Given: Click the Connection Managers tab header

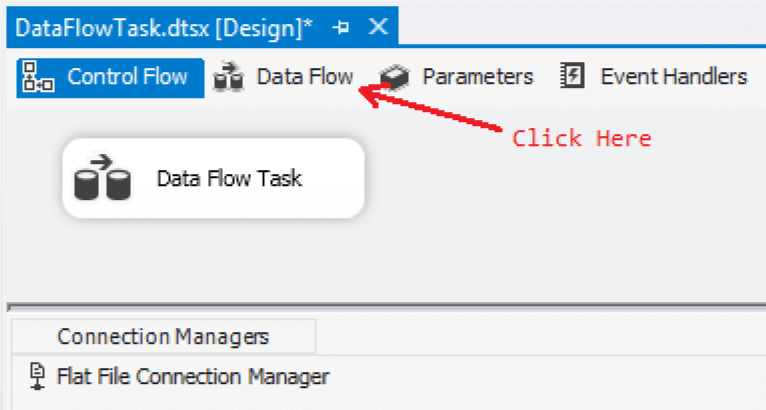Looking at the screenshot, I should (x=162, y=336).
